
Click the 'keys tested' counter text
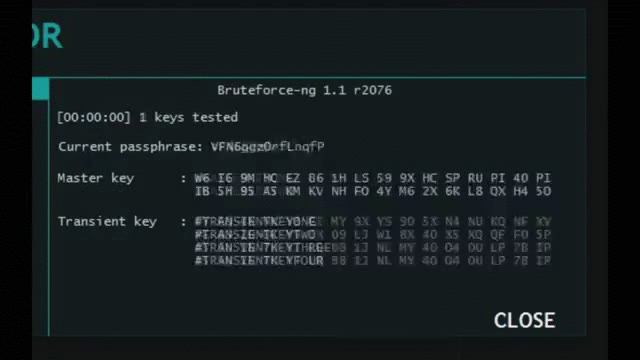click(189, 118)
